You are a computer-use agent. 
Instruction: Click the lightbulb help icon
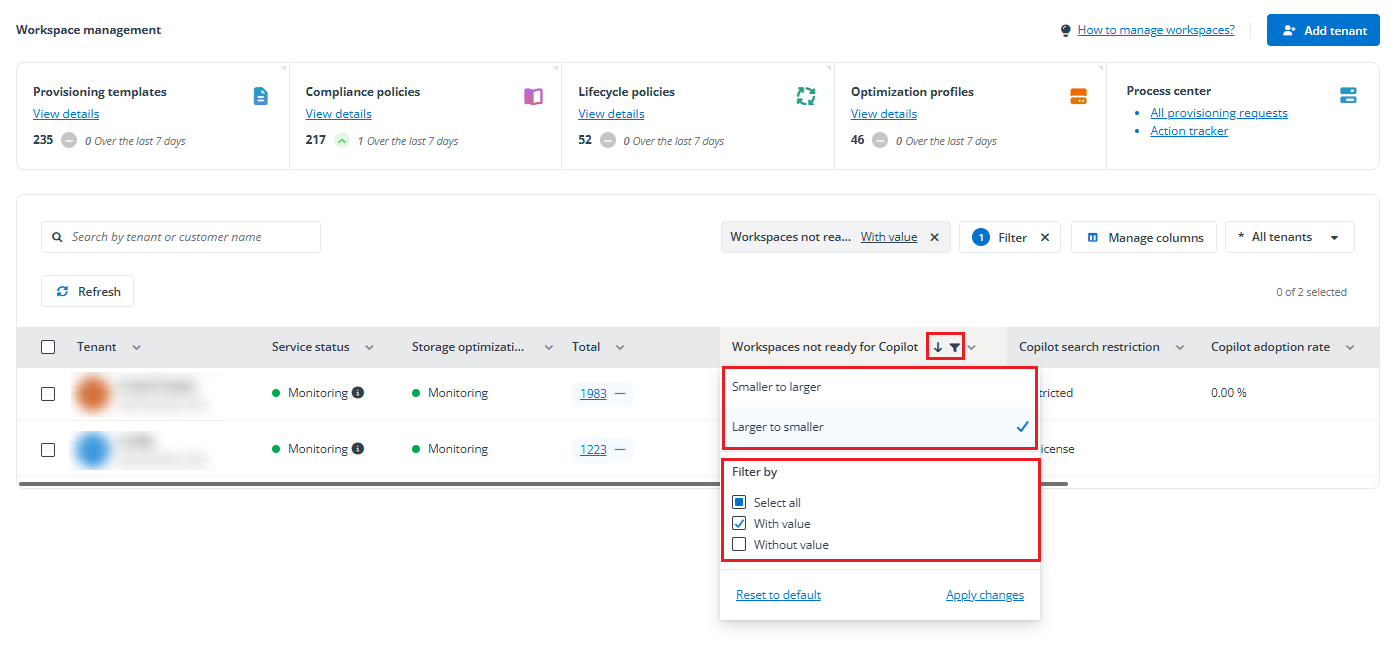1066,30
